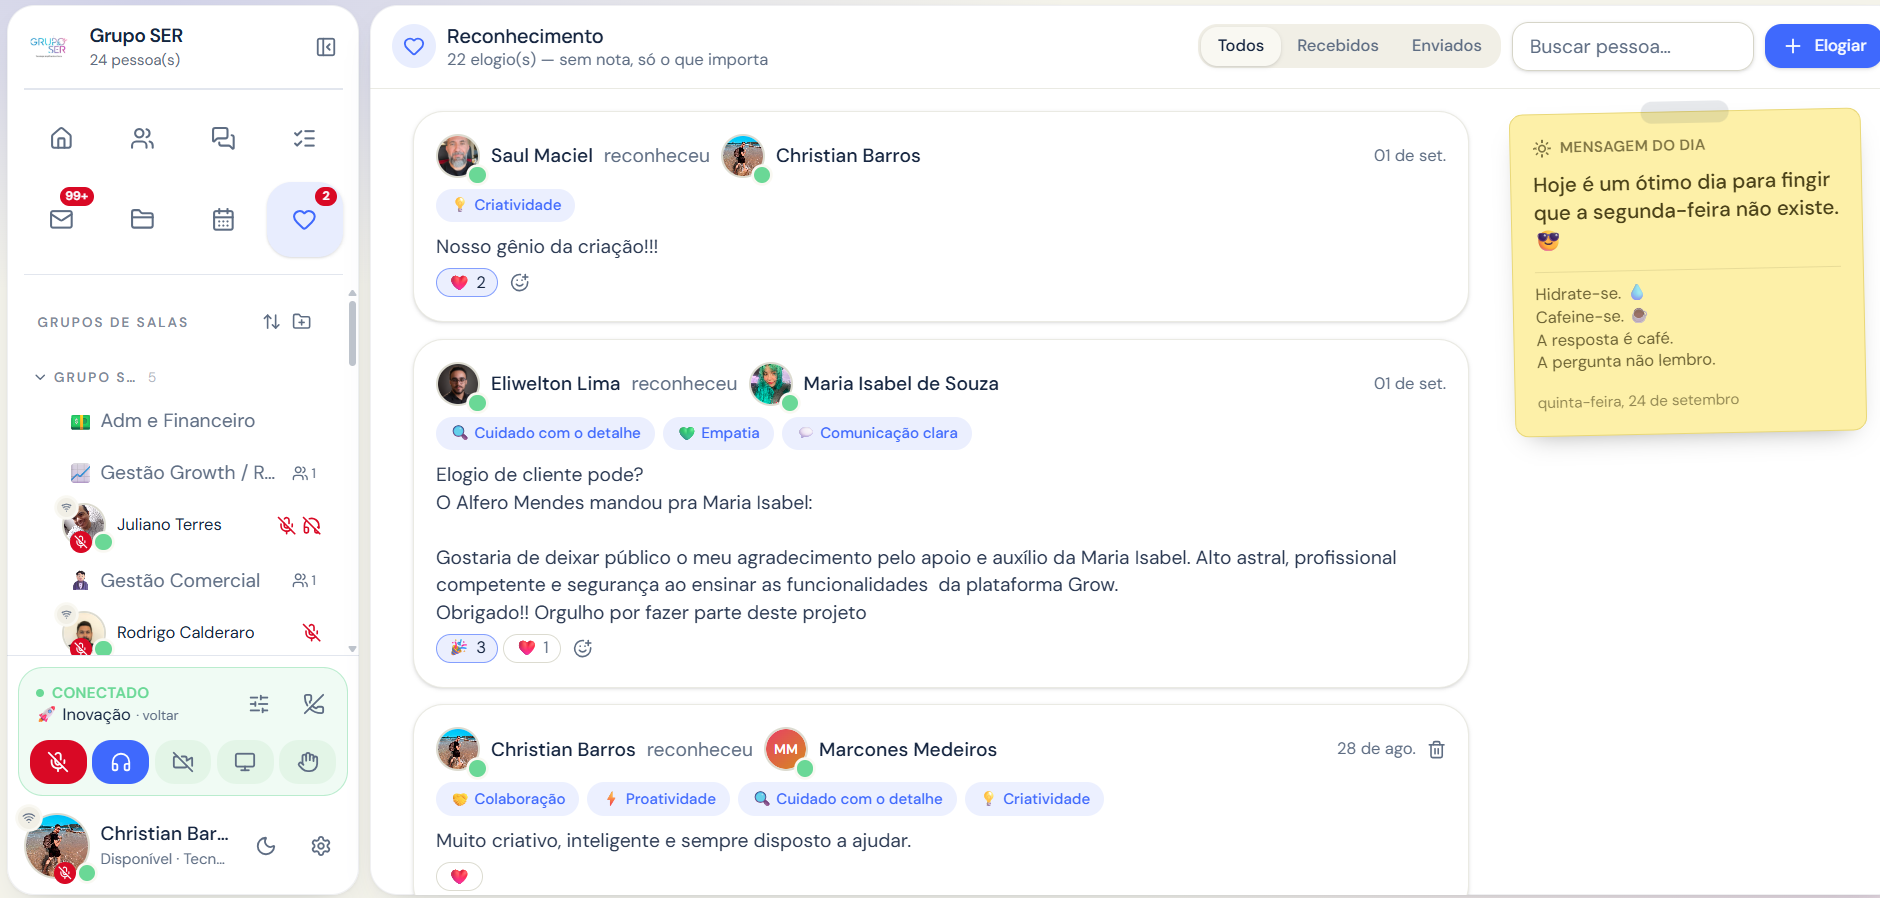Image resolution: width=1880 pixels, height=898 pixels.
Task: Show all recognitions with Todos tab
Action: (x=1241, y=46)
